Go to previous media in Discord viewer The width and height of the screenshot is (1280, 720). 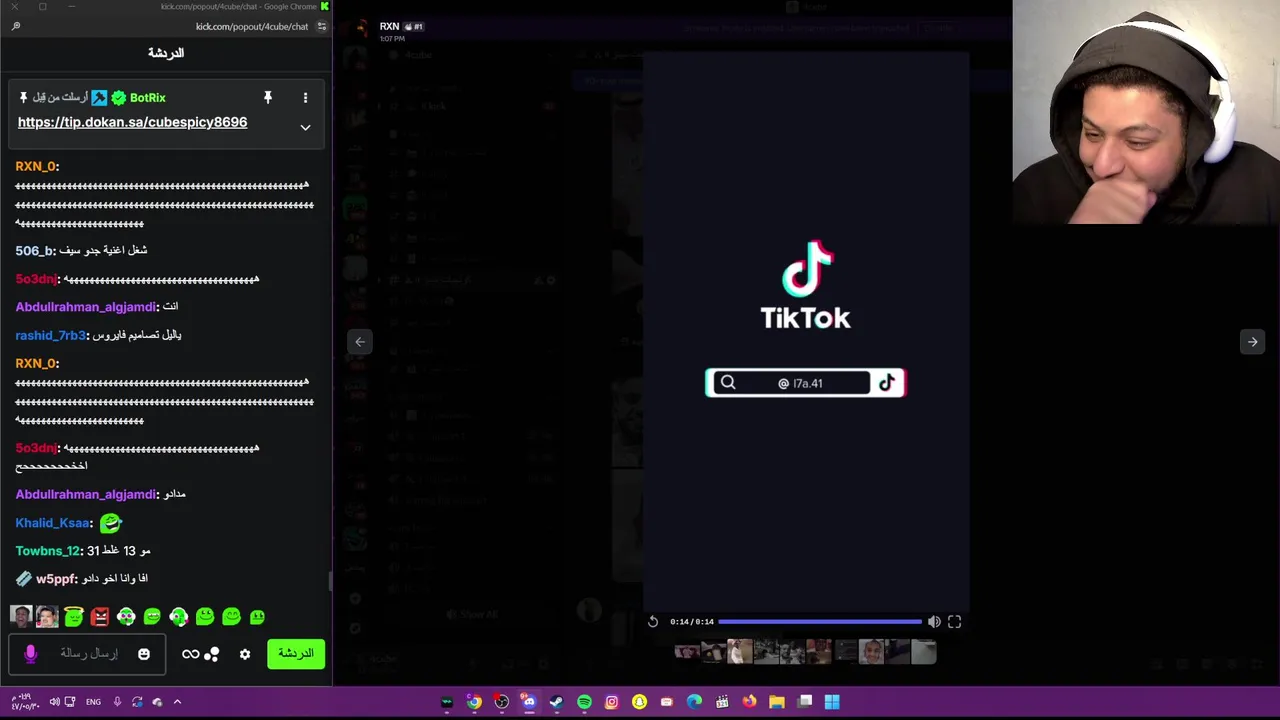tap(360, 342)
